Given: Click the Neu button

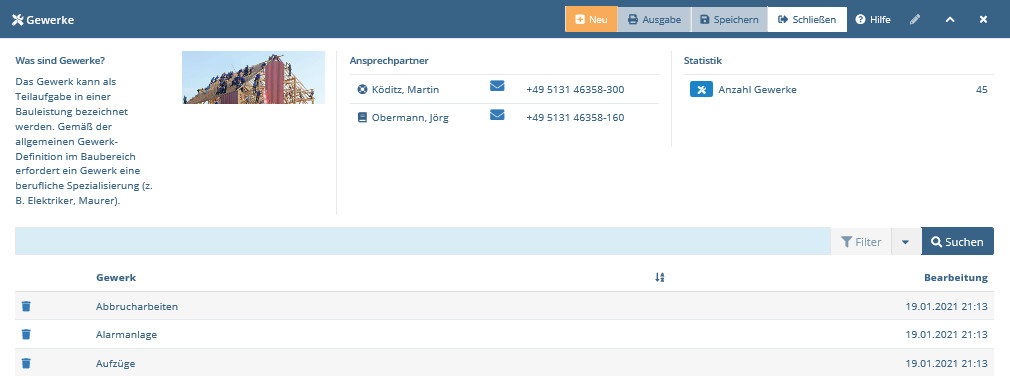Looking at the screenshot, I should pyautogui.click(x=591, y=19).
